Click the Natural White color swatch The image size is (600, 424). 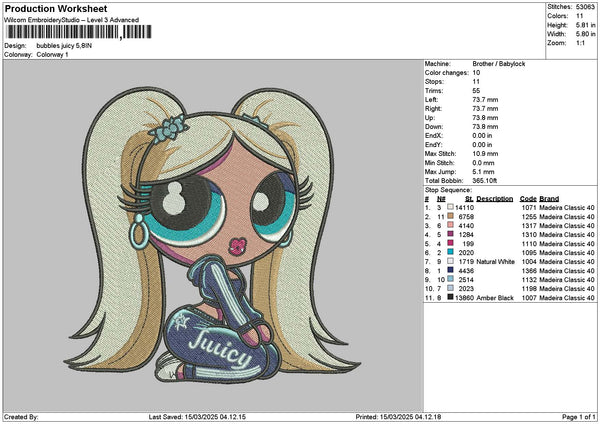(x=450, y=261)
